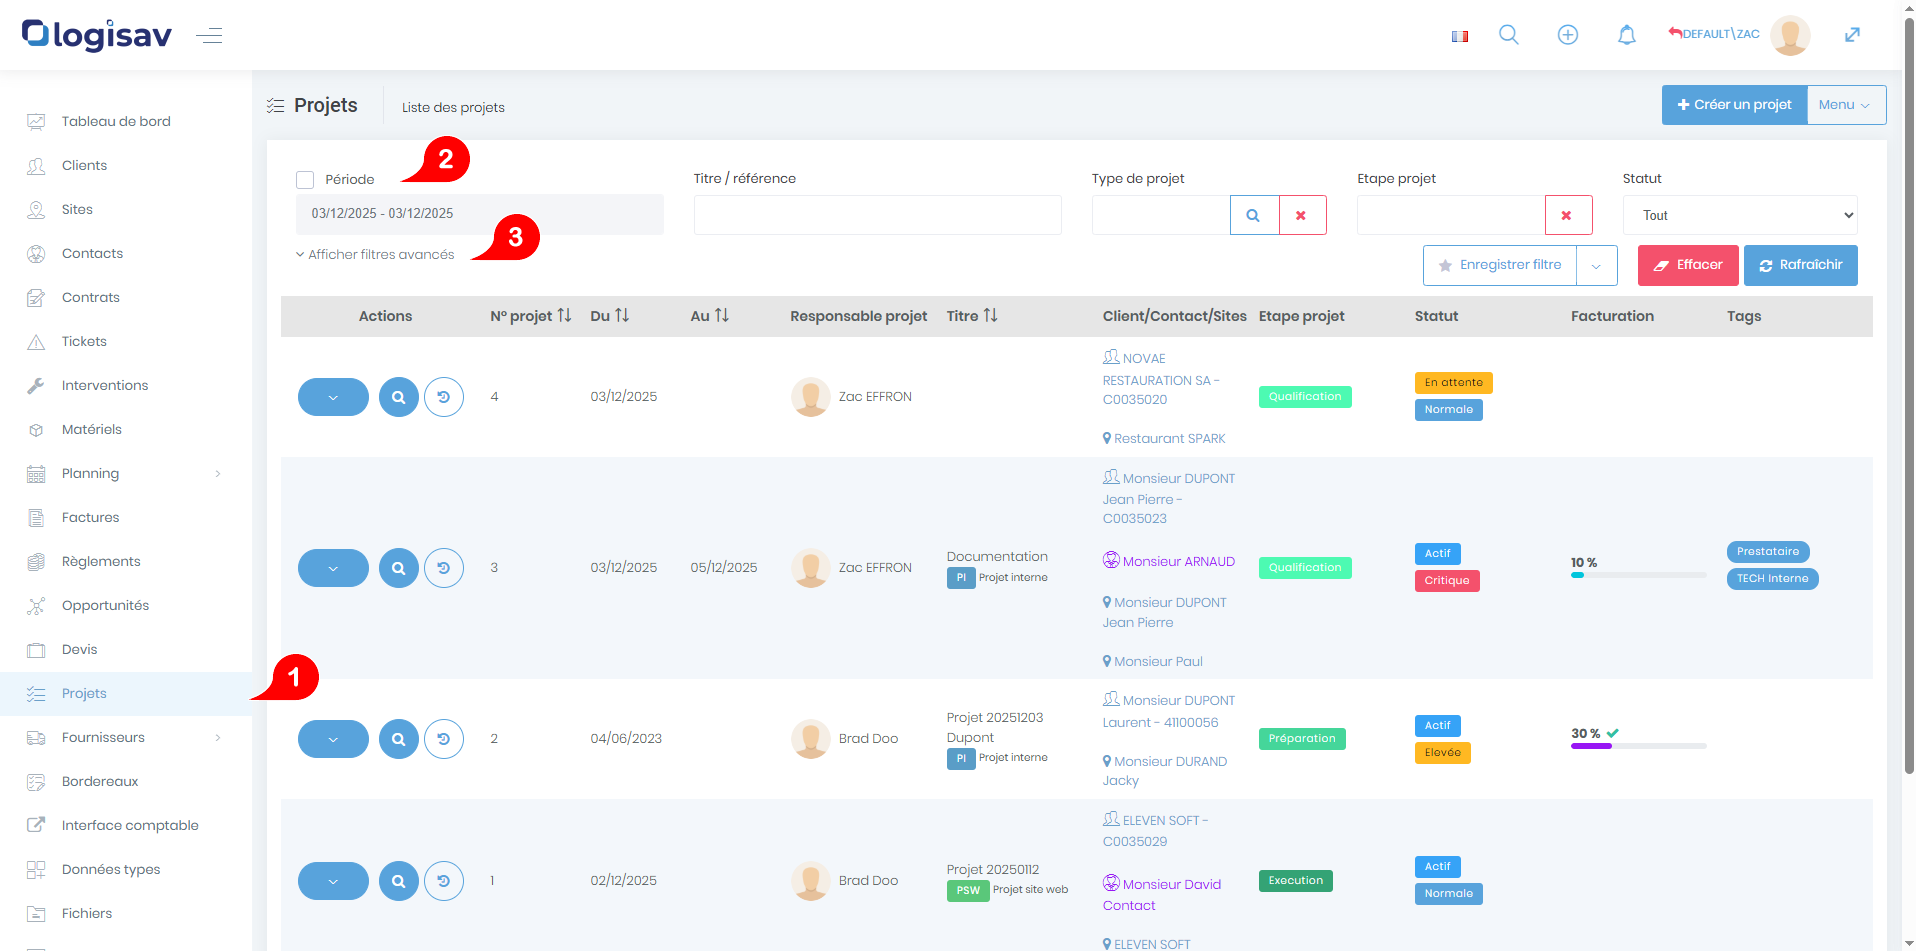Click the Créer un projet button
This screenshot has width=1916, height=951.
[x=1734, y=105]
